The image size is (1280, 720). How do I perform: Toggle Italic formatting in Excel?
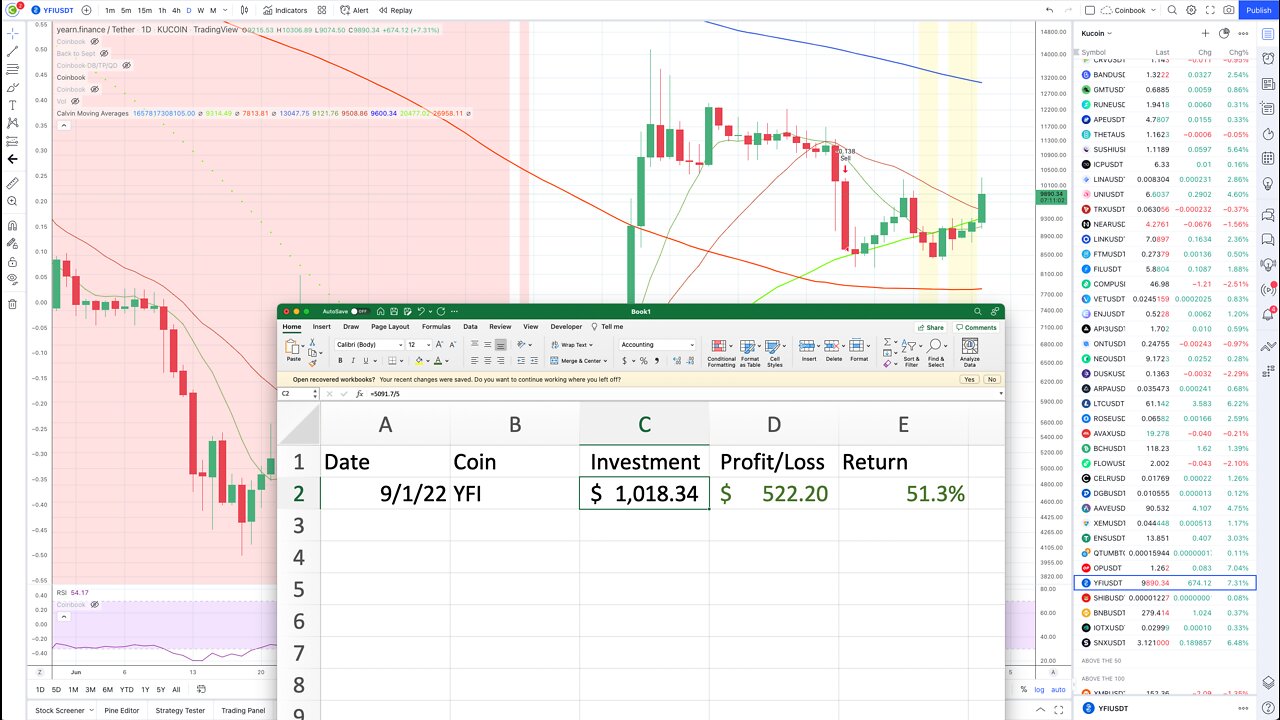coord(353,360)
